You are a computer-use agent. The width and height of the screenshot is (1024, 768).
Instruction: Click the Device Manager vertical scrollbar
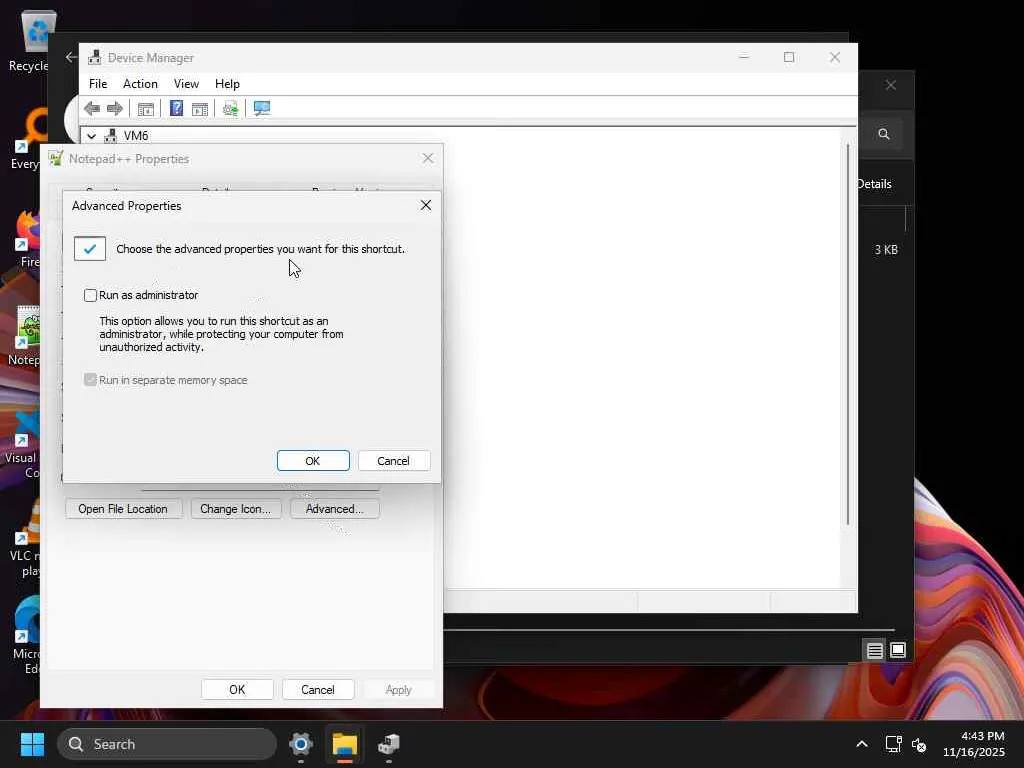coord(848,334)
